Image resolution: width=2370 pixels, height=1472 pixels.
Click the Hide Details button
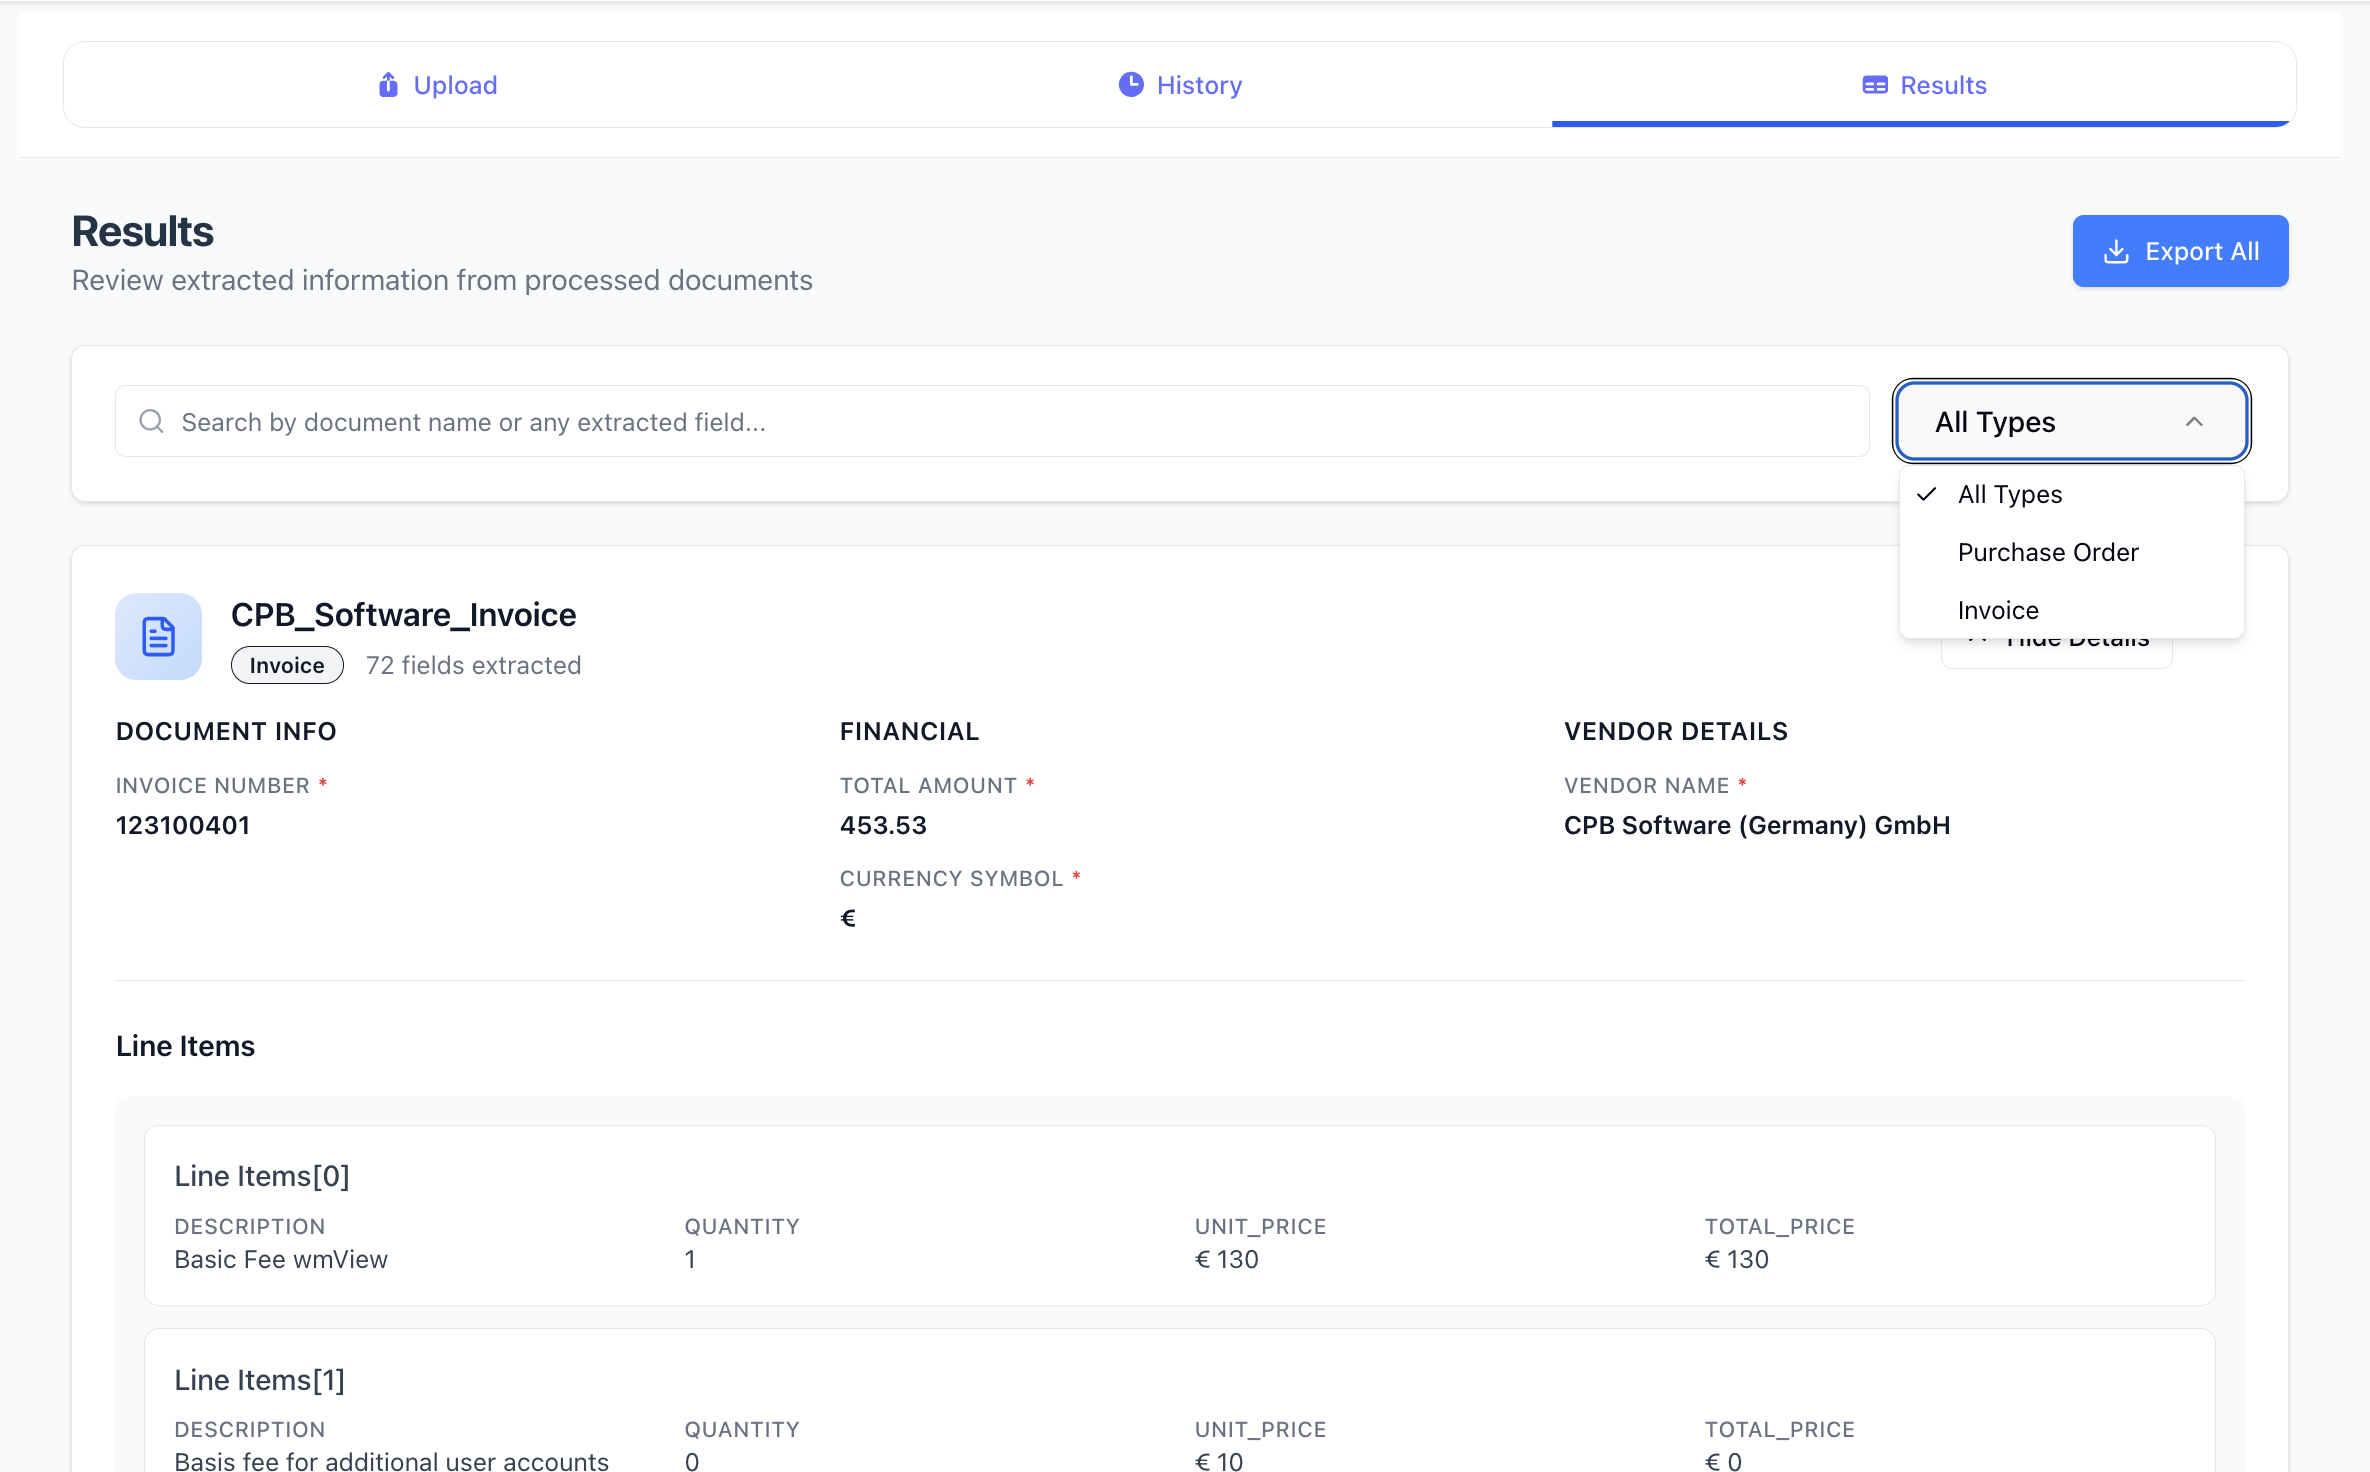[2057, 652]
